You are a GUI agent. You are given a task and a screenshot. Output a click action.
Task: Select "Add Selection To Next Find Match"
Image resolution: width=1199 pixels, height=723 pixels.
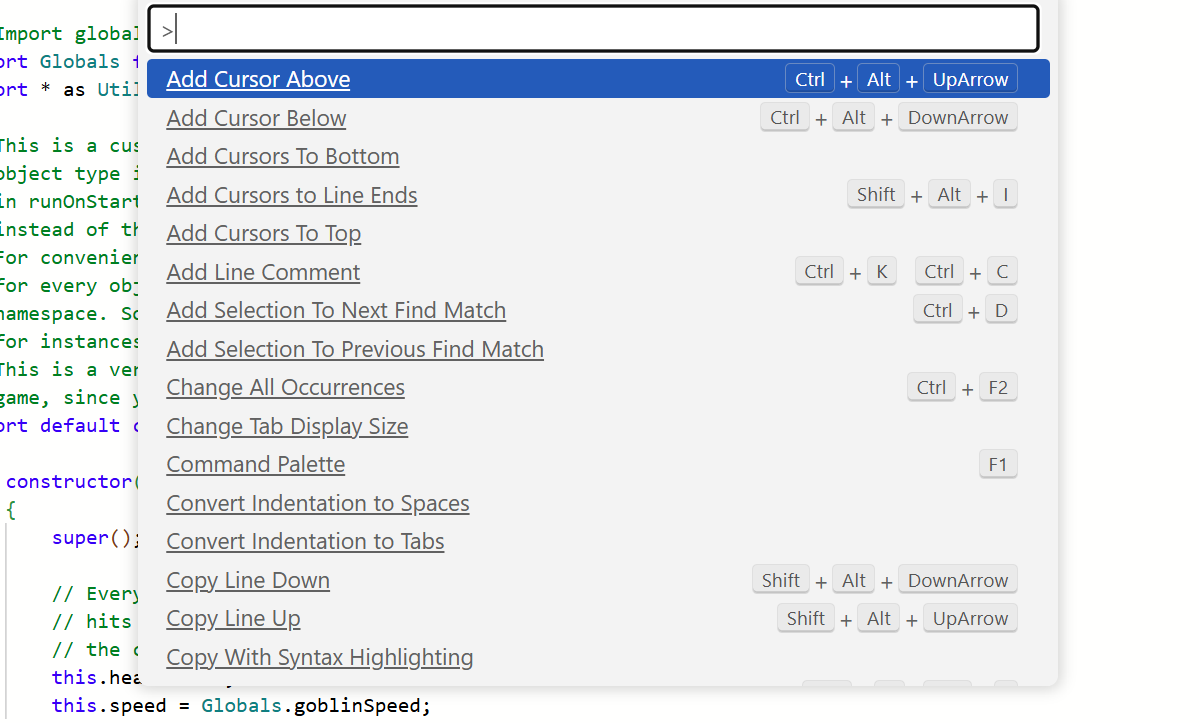pos(336,310)
